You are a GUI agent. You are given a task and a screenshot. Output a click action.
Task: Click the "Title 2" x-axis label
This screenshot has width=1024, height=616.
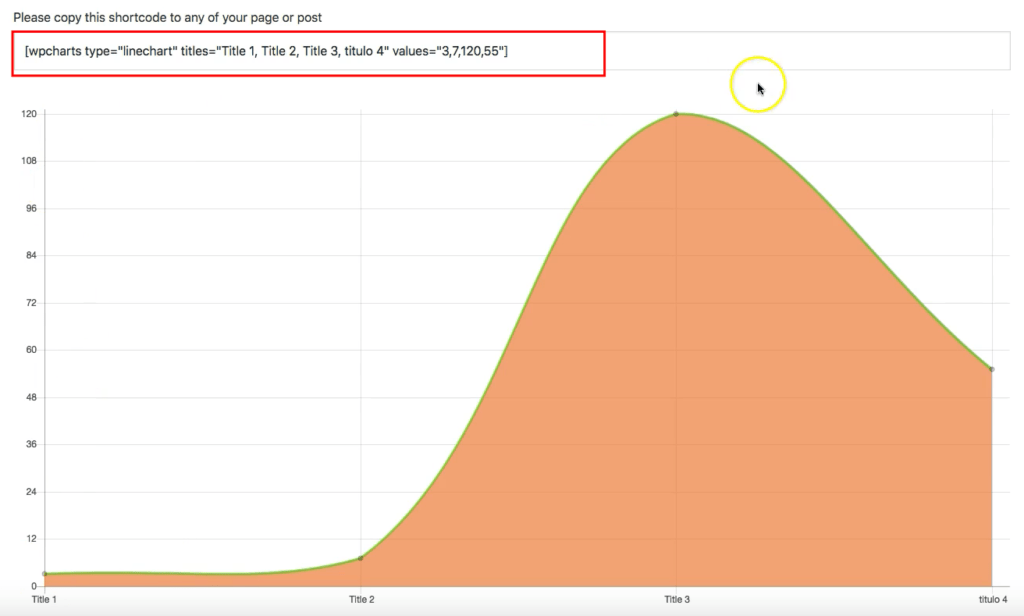[x=362, y=600]
